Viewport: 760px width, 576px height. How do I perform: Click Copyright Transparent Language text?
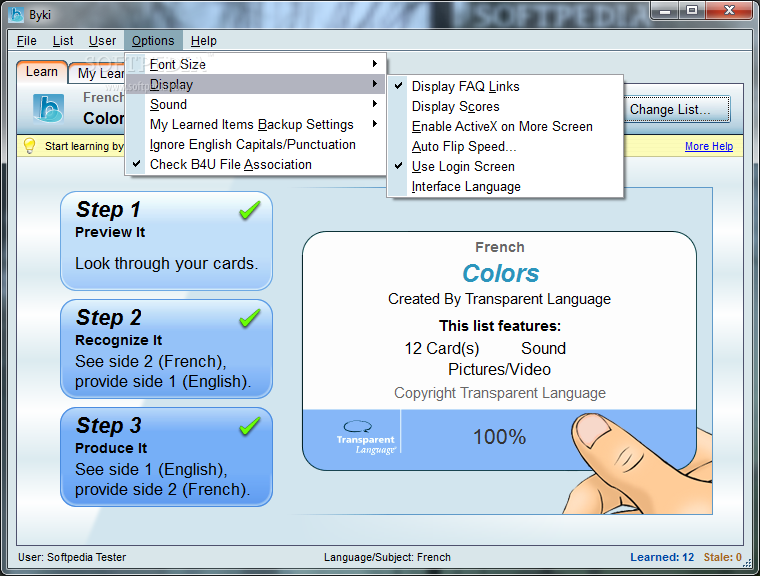[500, 393]
